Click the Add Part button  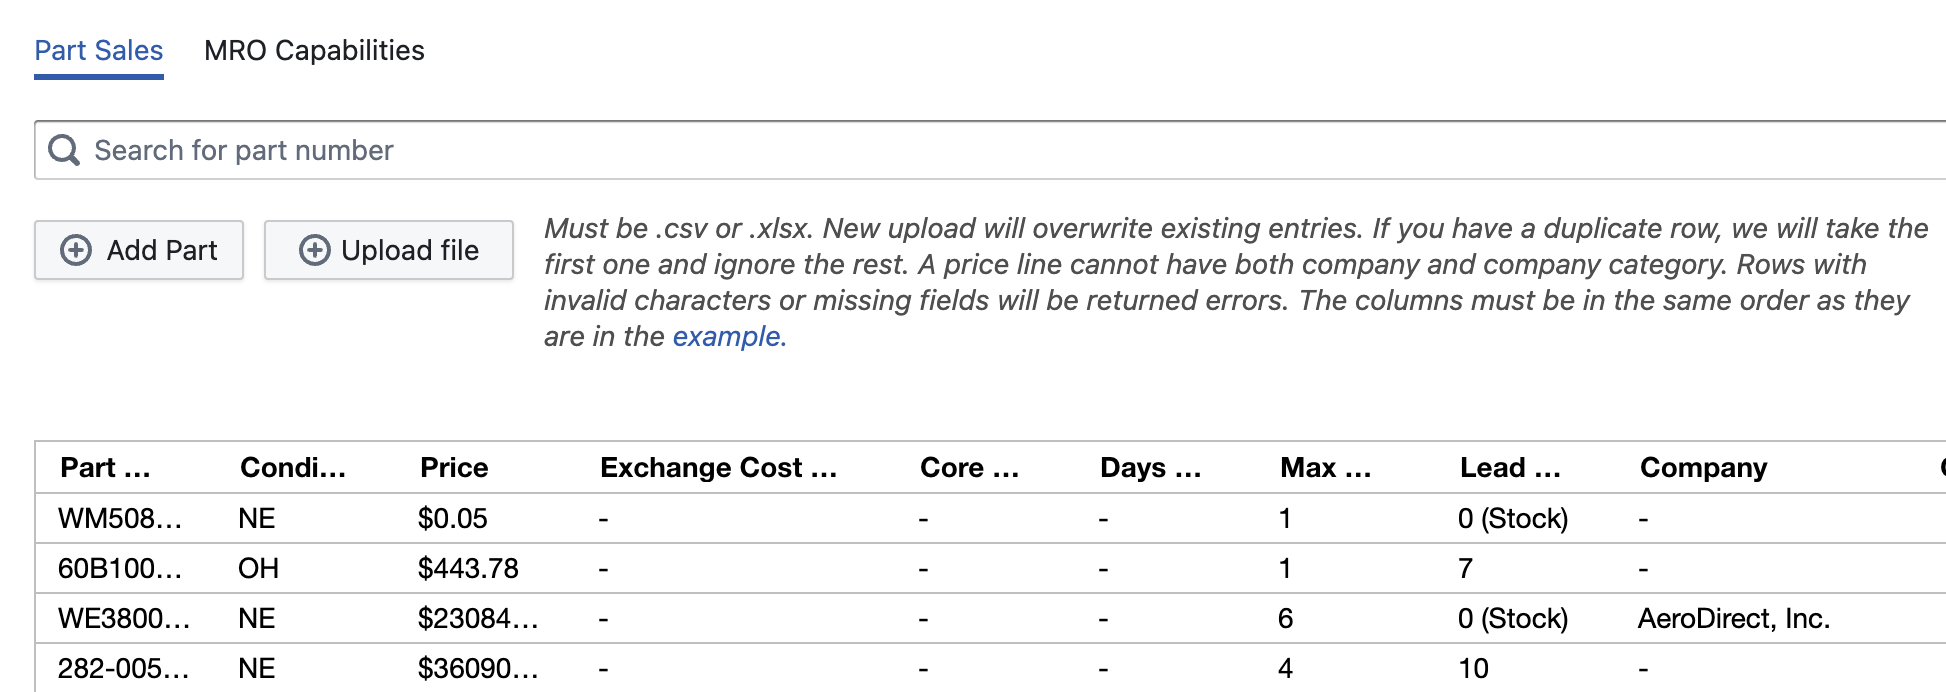(x=139, y=250)
